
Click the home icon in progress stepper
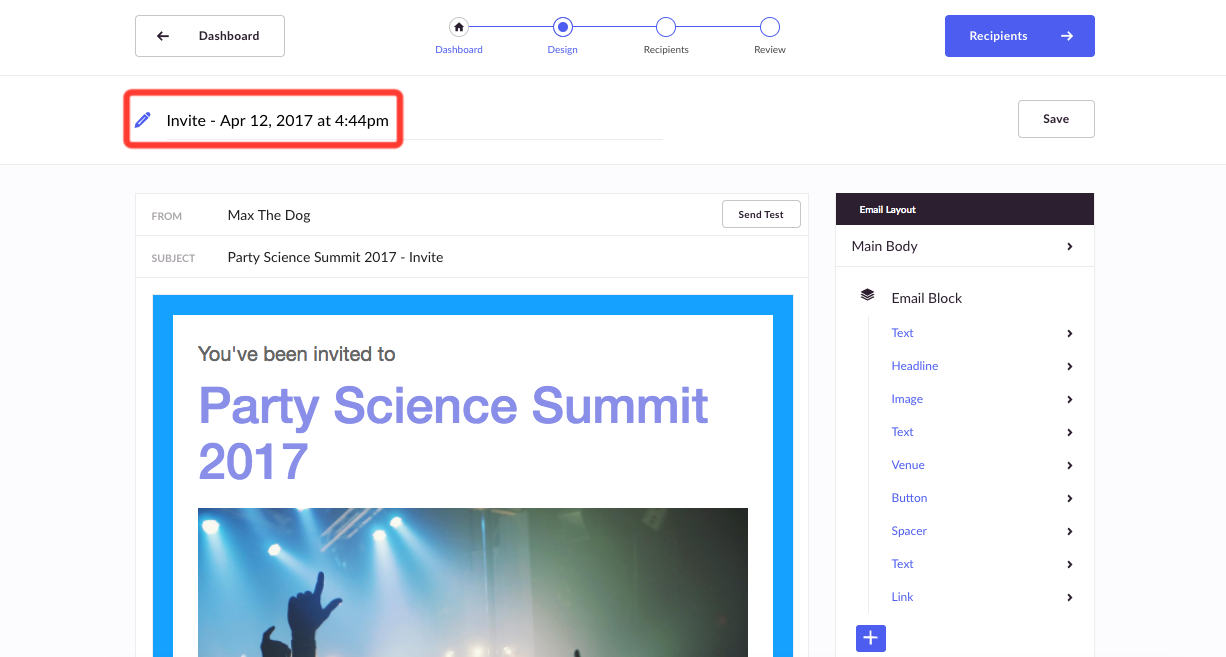pyautogui.click(x=459, y=27)
